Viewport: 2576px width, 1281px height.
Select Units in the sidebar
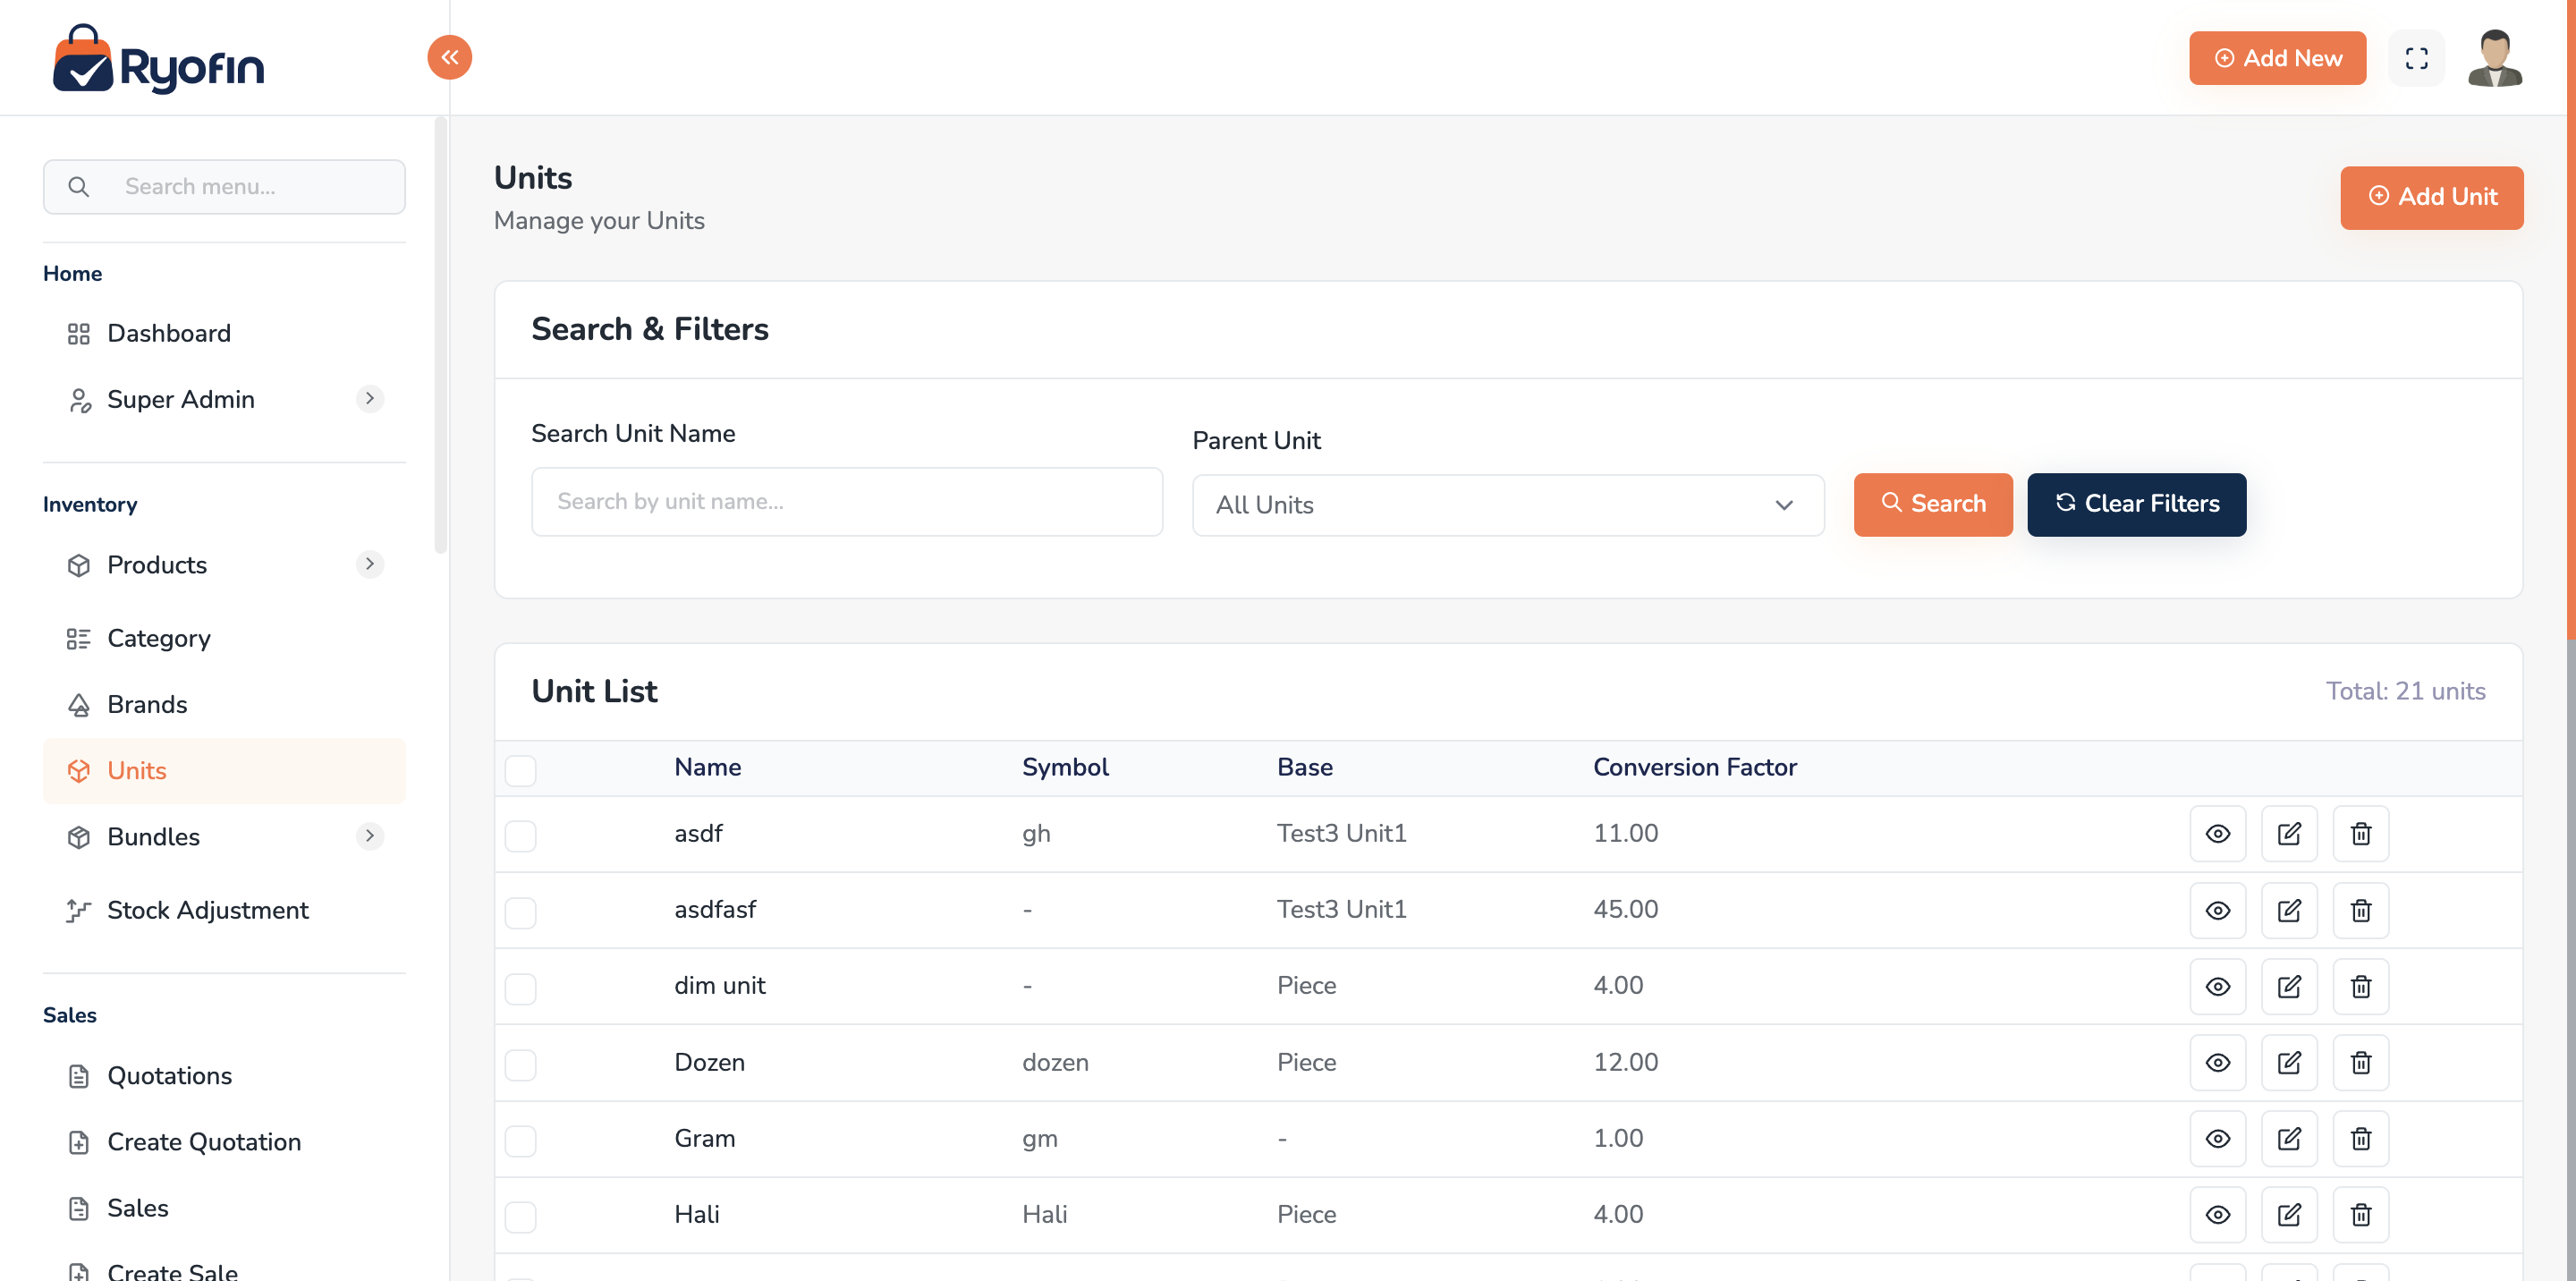click(x=224, y=770)
